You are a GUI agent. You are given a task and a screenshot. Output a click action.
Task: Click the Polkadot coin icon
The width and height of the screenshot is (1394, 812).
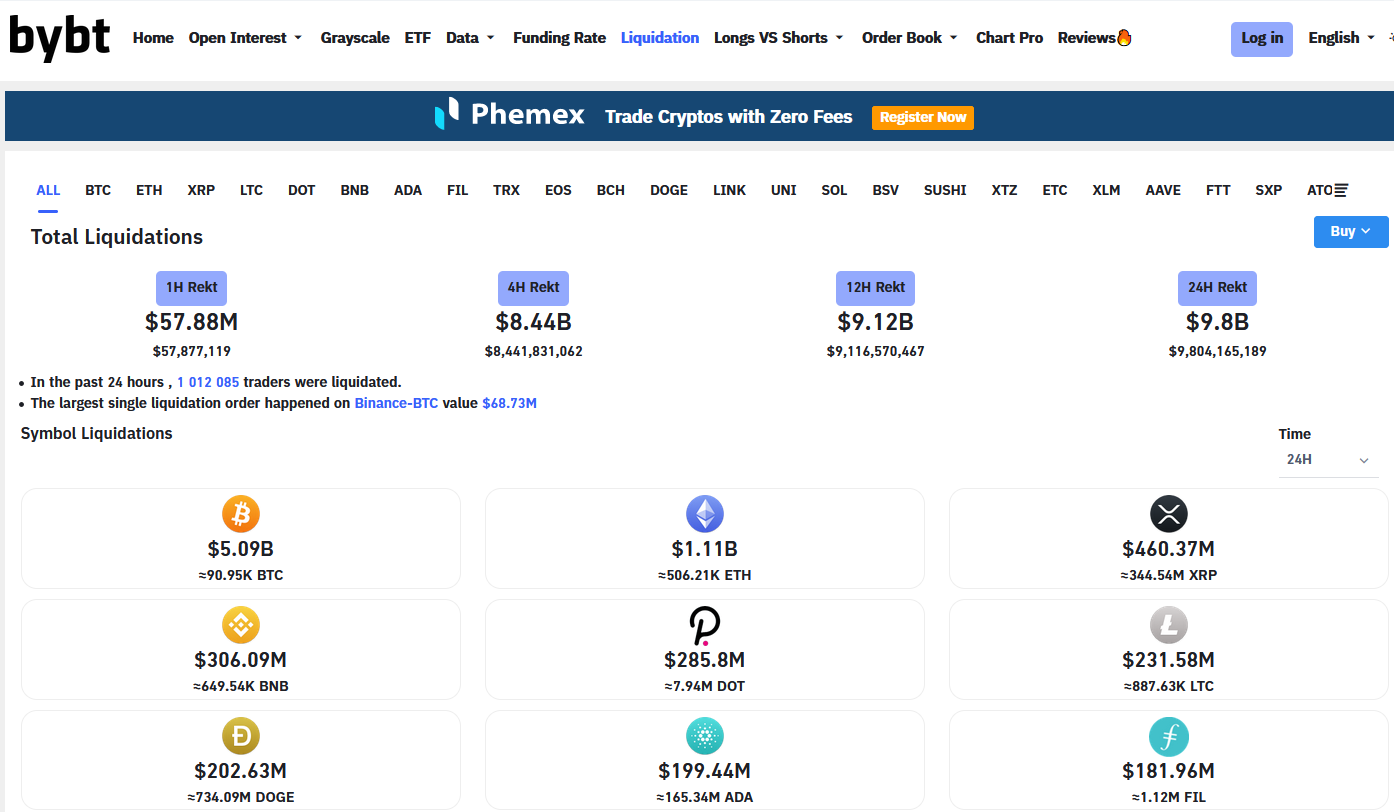point(705,625)
